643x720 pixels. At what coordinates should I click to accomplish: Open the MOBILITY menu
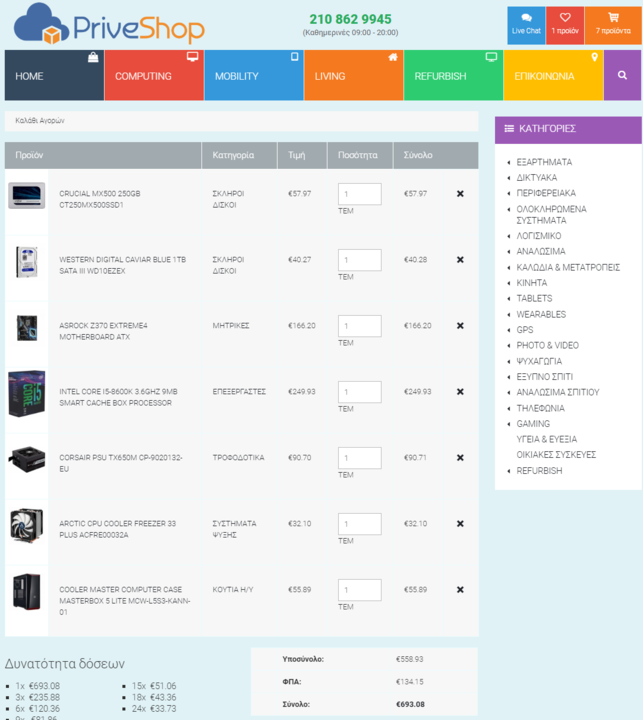tap(254, 75)
